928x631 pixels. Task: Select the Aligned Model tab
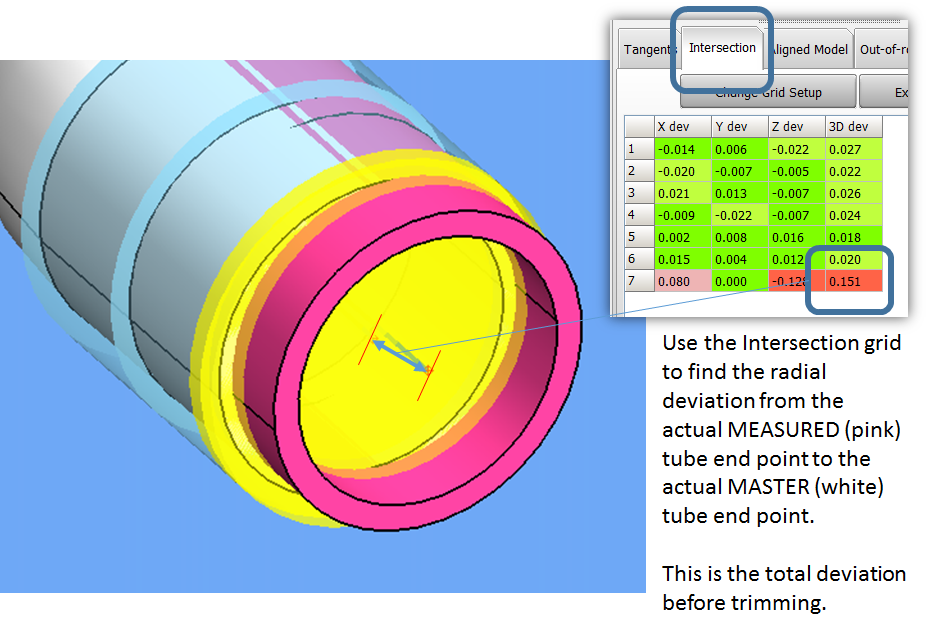tap(809, 49)
